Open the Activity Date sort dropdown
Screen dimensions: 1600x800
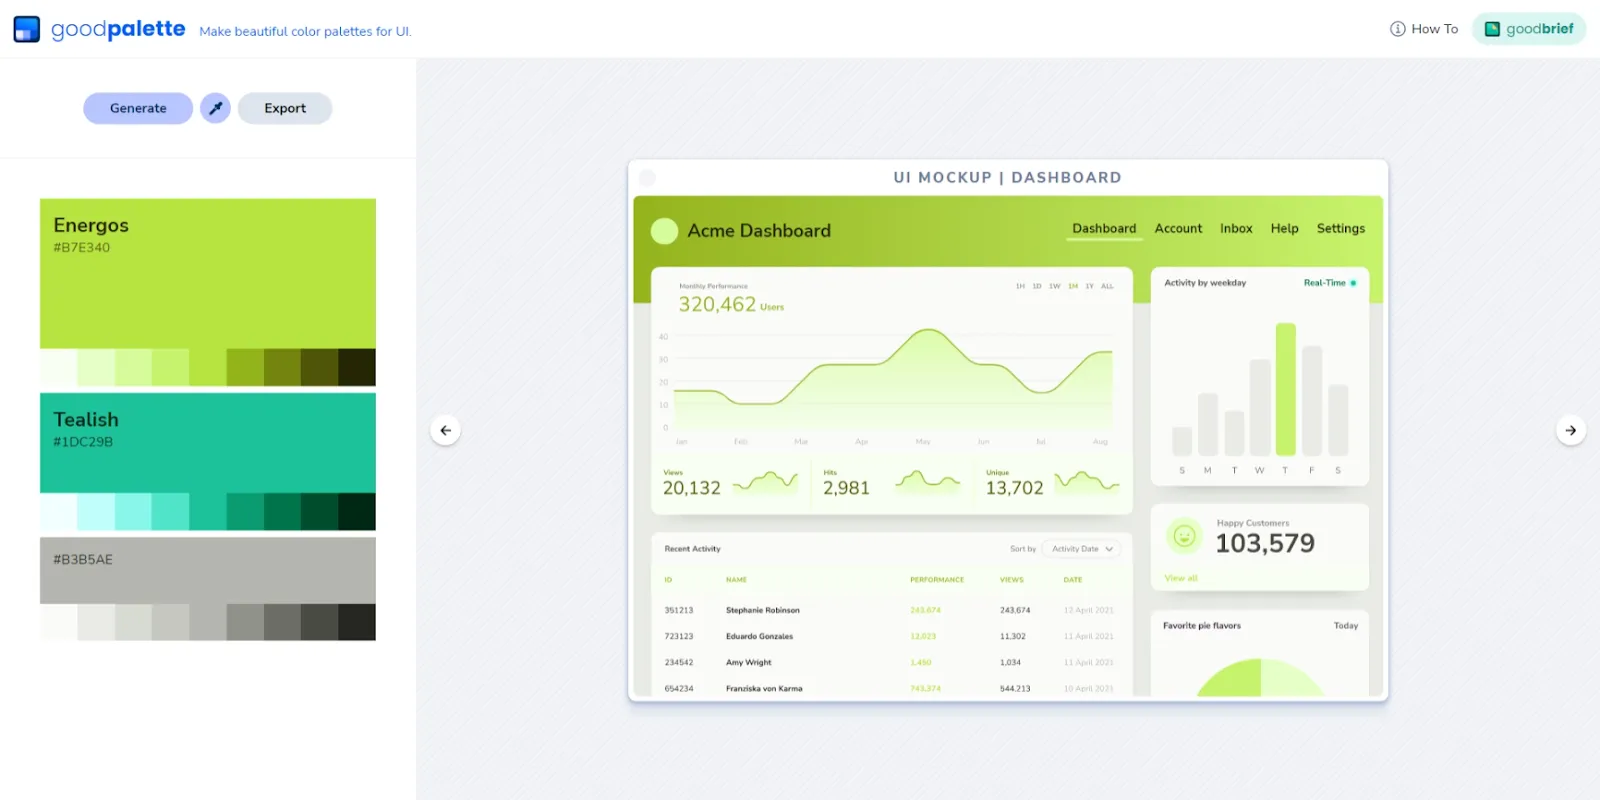[x=1082, y=549]
